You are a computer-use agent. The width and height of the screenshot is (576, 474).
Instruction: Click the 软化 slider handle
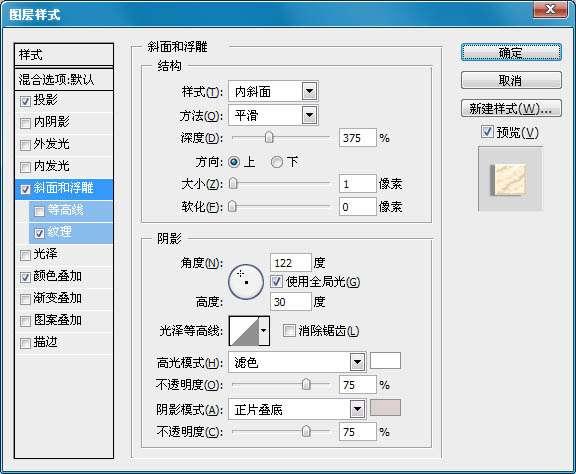pyautogui.click(x=232, y=207)
